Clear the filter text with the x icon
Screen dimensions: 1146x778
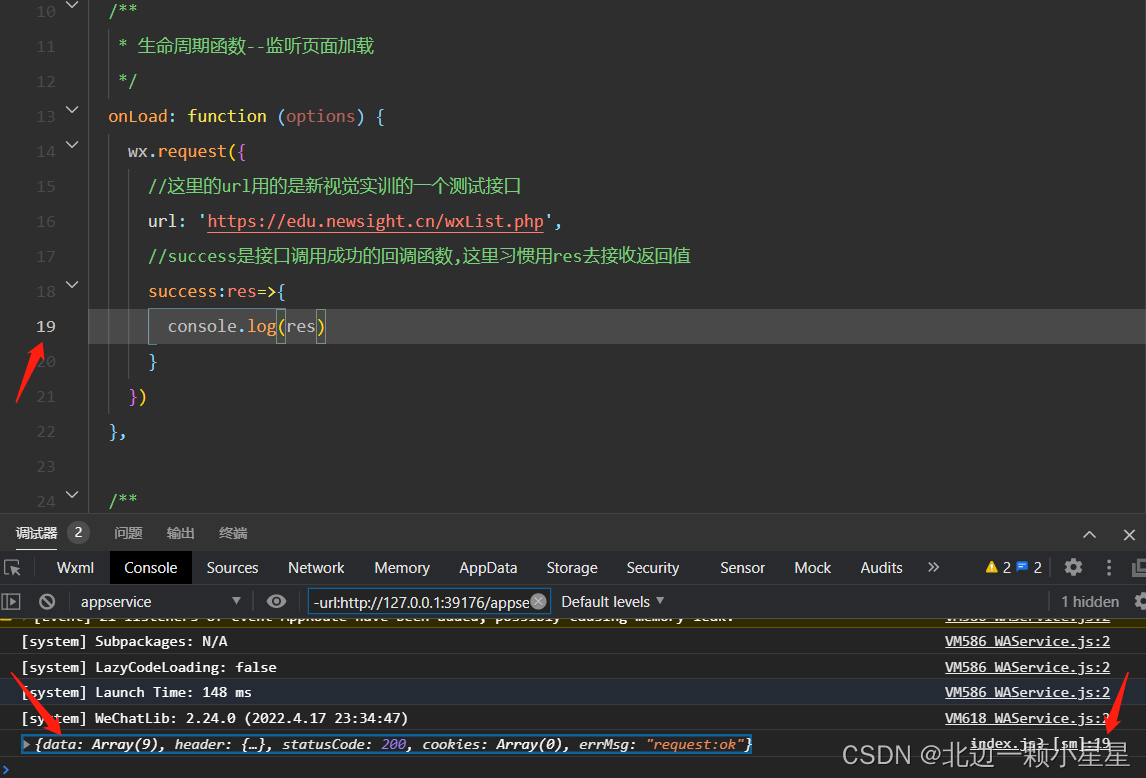(x=539, y=602)
